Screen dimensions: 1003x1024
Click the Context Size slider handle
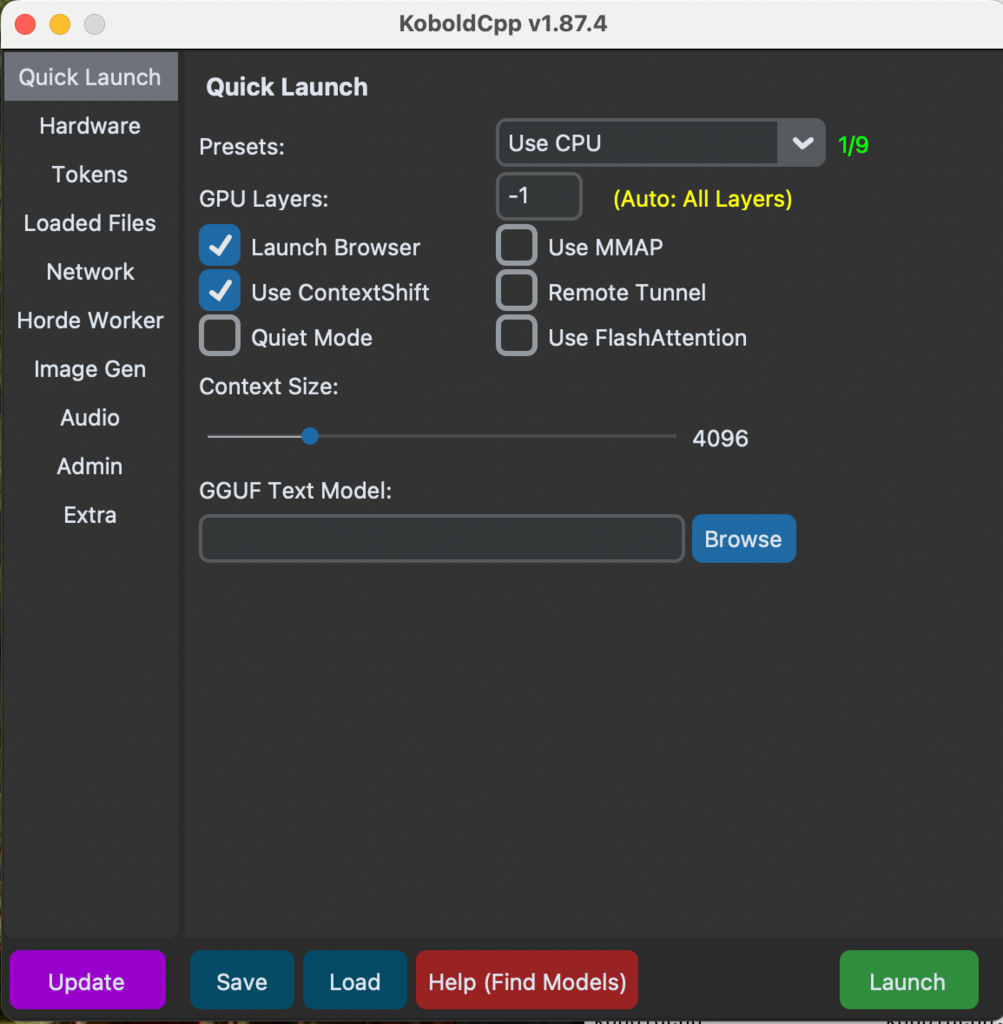pos(310,436)
